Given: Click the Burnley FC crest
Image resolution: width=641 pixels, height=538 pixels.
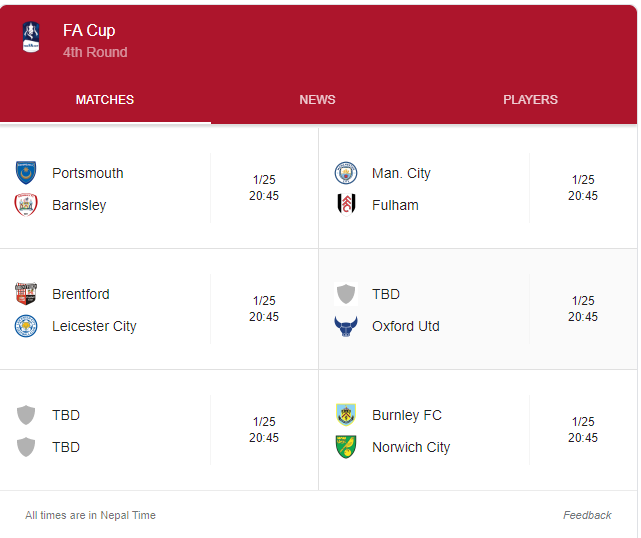Looking at the screenshot, I should pyautogui.click(x=346, y=415).
